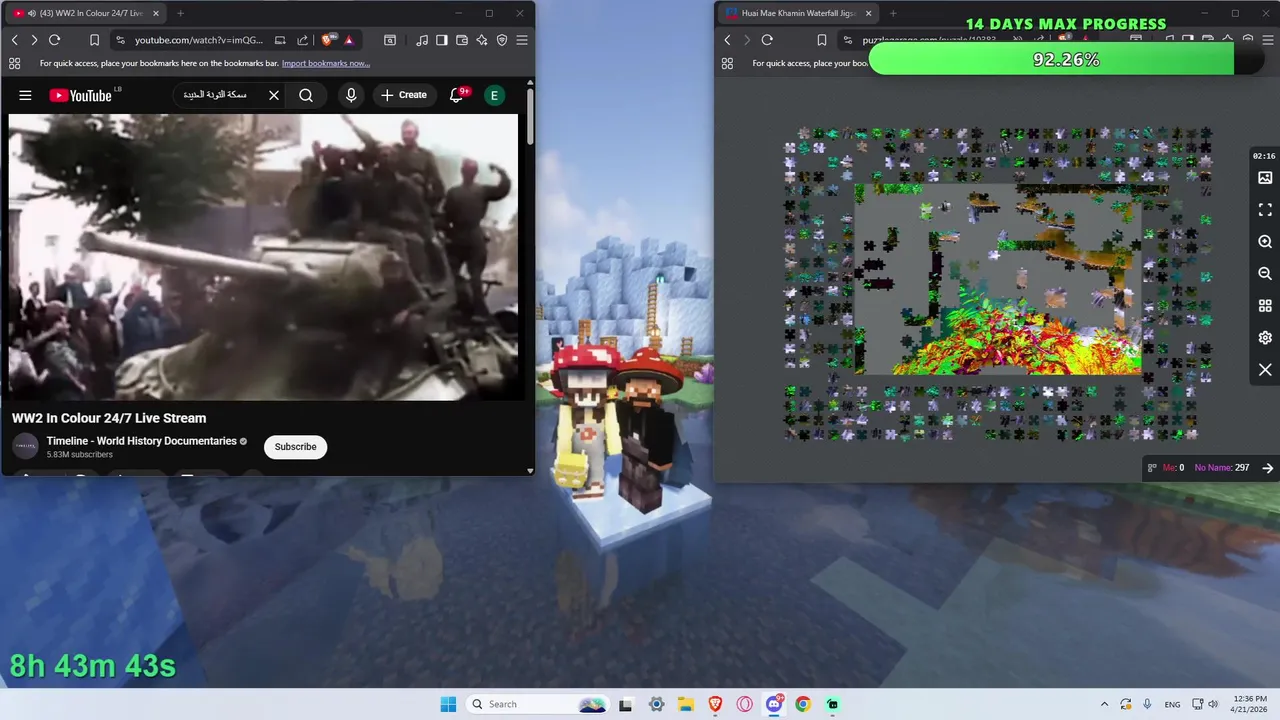The height and width of the screenshot is (720, 1280).
Task: Open a new tab in YouTube window
Action: (x=180, y=13)
